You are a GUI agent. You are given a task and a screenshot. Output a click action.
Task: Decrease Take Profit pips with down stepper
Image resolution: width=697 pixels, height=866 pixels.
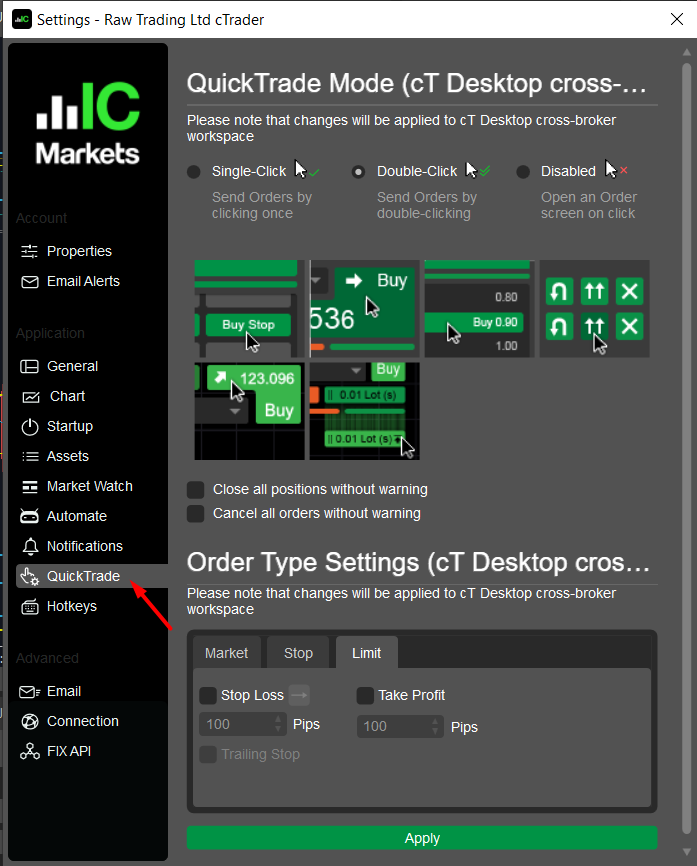pos(435,732)
